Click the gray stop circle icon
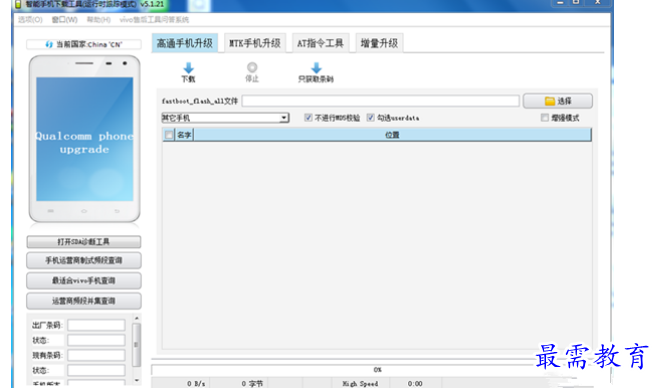Screen dimensions: 657x388 tap(252, 67)
